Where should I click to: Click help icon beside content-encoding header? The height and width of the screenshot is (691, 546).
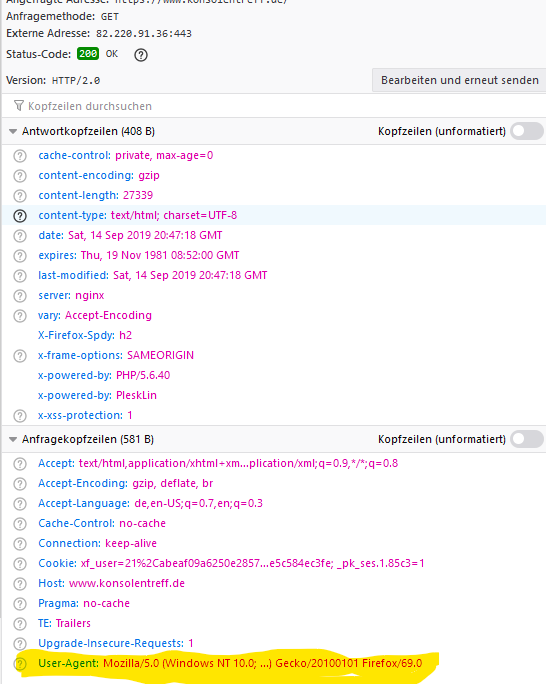(20, 176)
